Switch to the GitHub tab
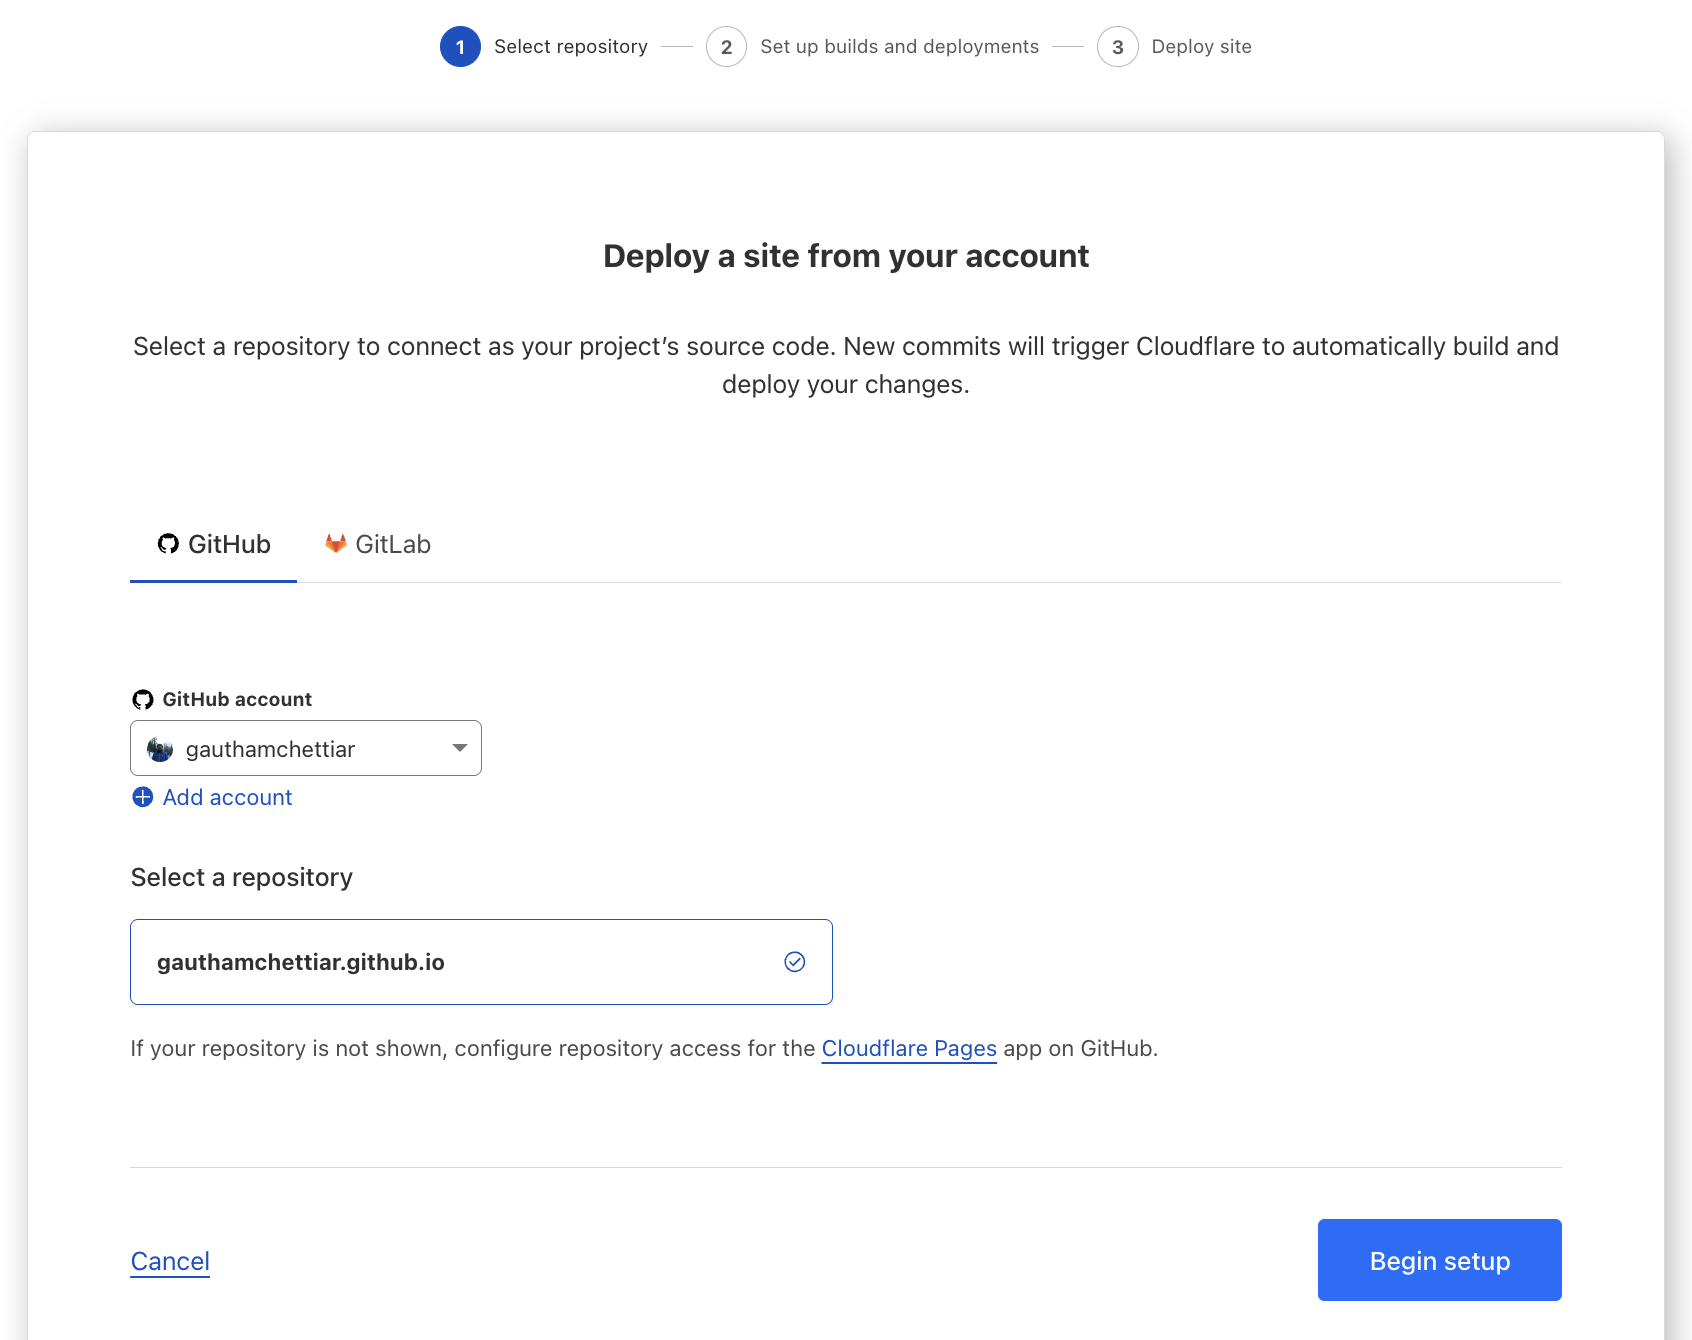 click(x=213, y=543)
